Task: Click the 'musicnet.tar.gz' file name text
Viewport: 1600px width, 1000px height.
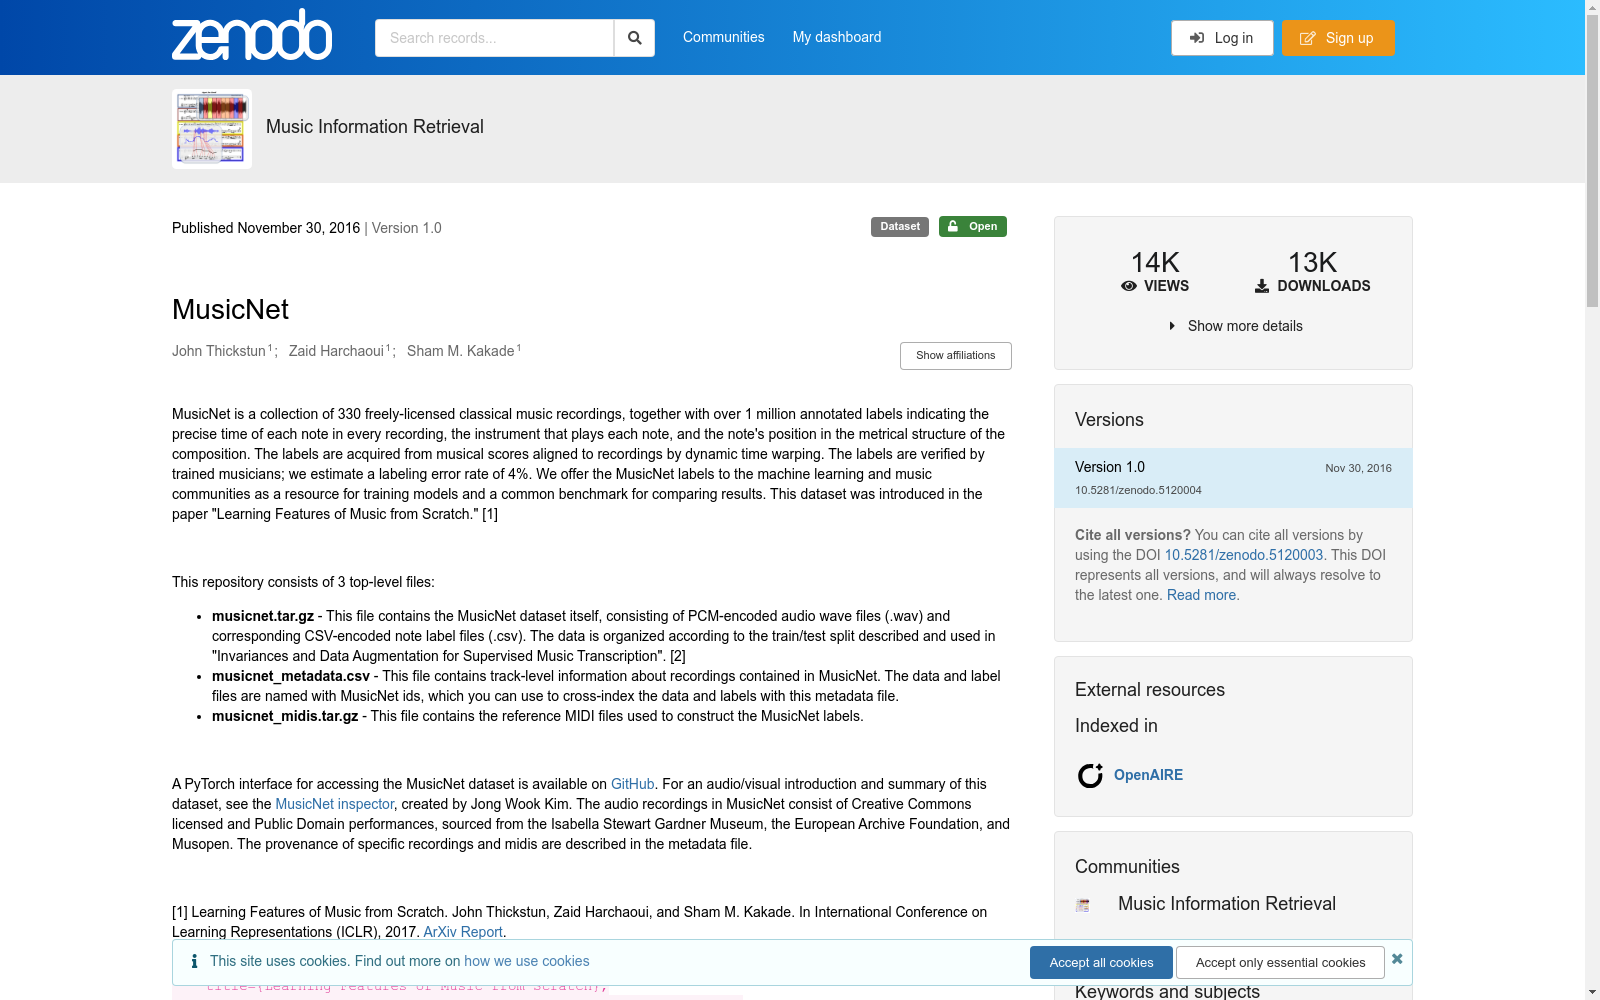Action: (263, 616)
